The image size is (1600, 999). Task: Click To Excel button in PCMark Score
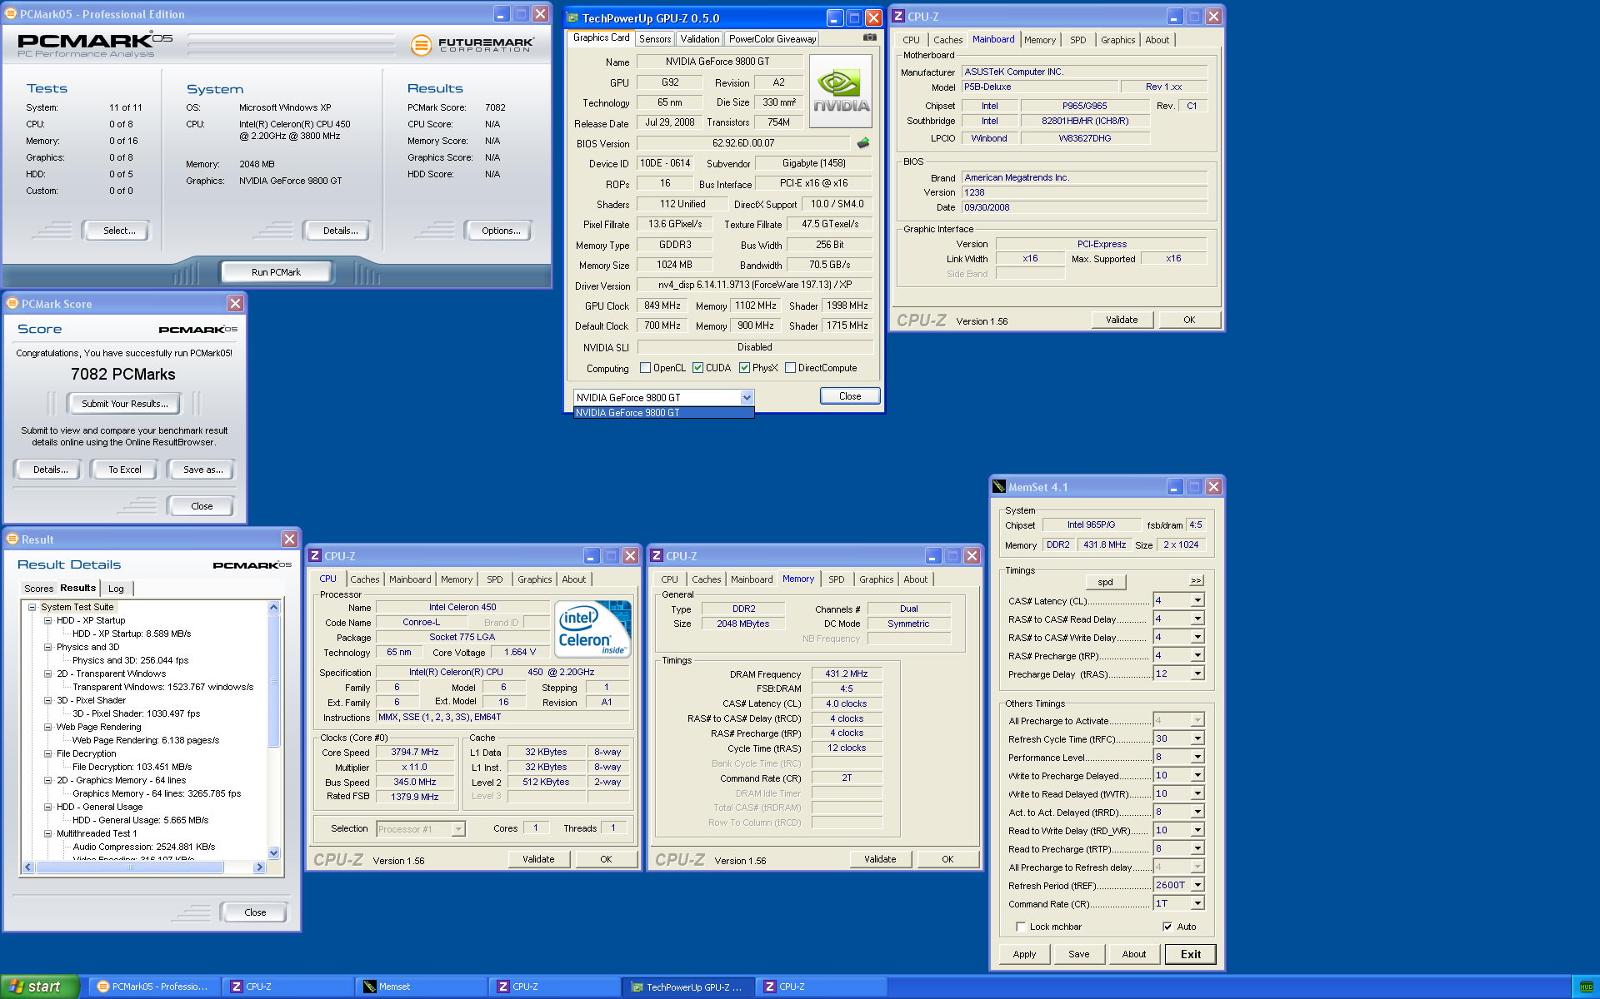pos(125,470)
